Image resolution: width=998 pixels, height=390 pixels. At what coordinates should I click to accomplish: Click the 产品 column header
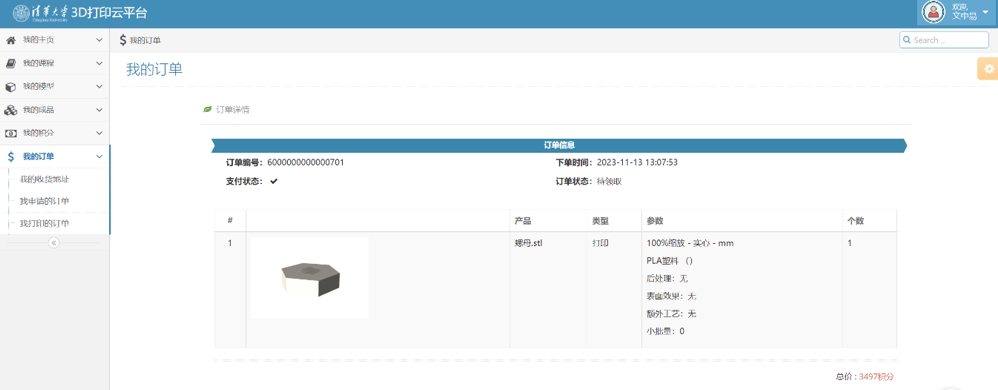[x=523, y=221]
